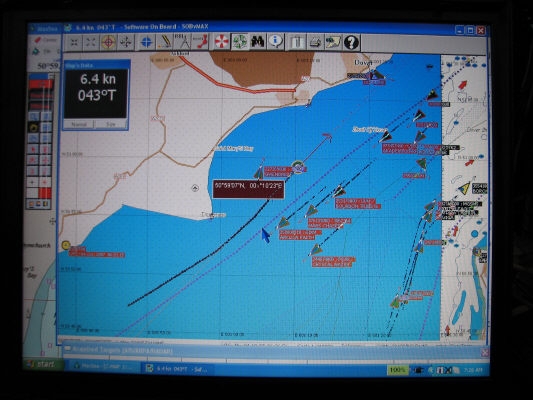Click the Normal button in Ship's Data
This screenshot has width=533, height=400.
tap(79, 124)
